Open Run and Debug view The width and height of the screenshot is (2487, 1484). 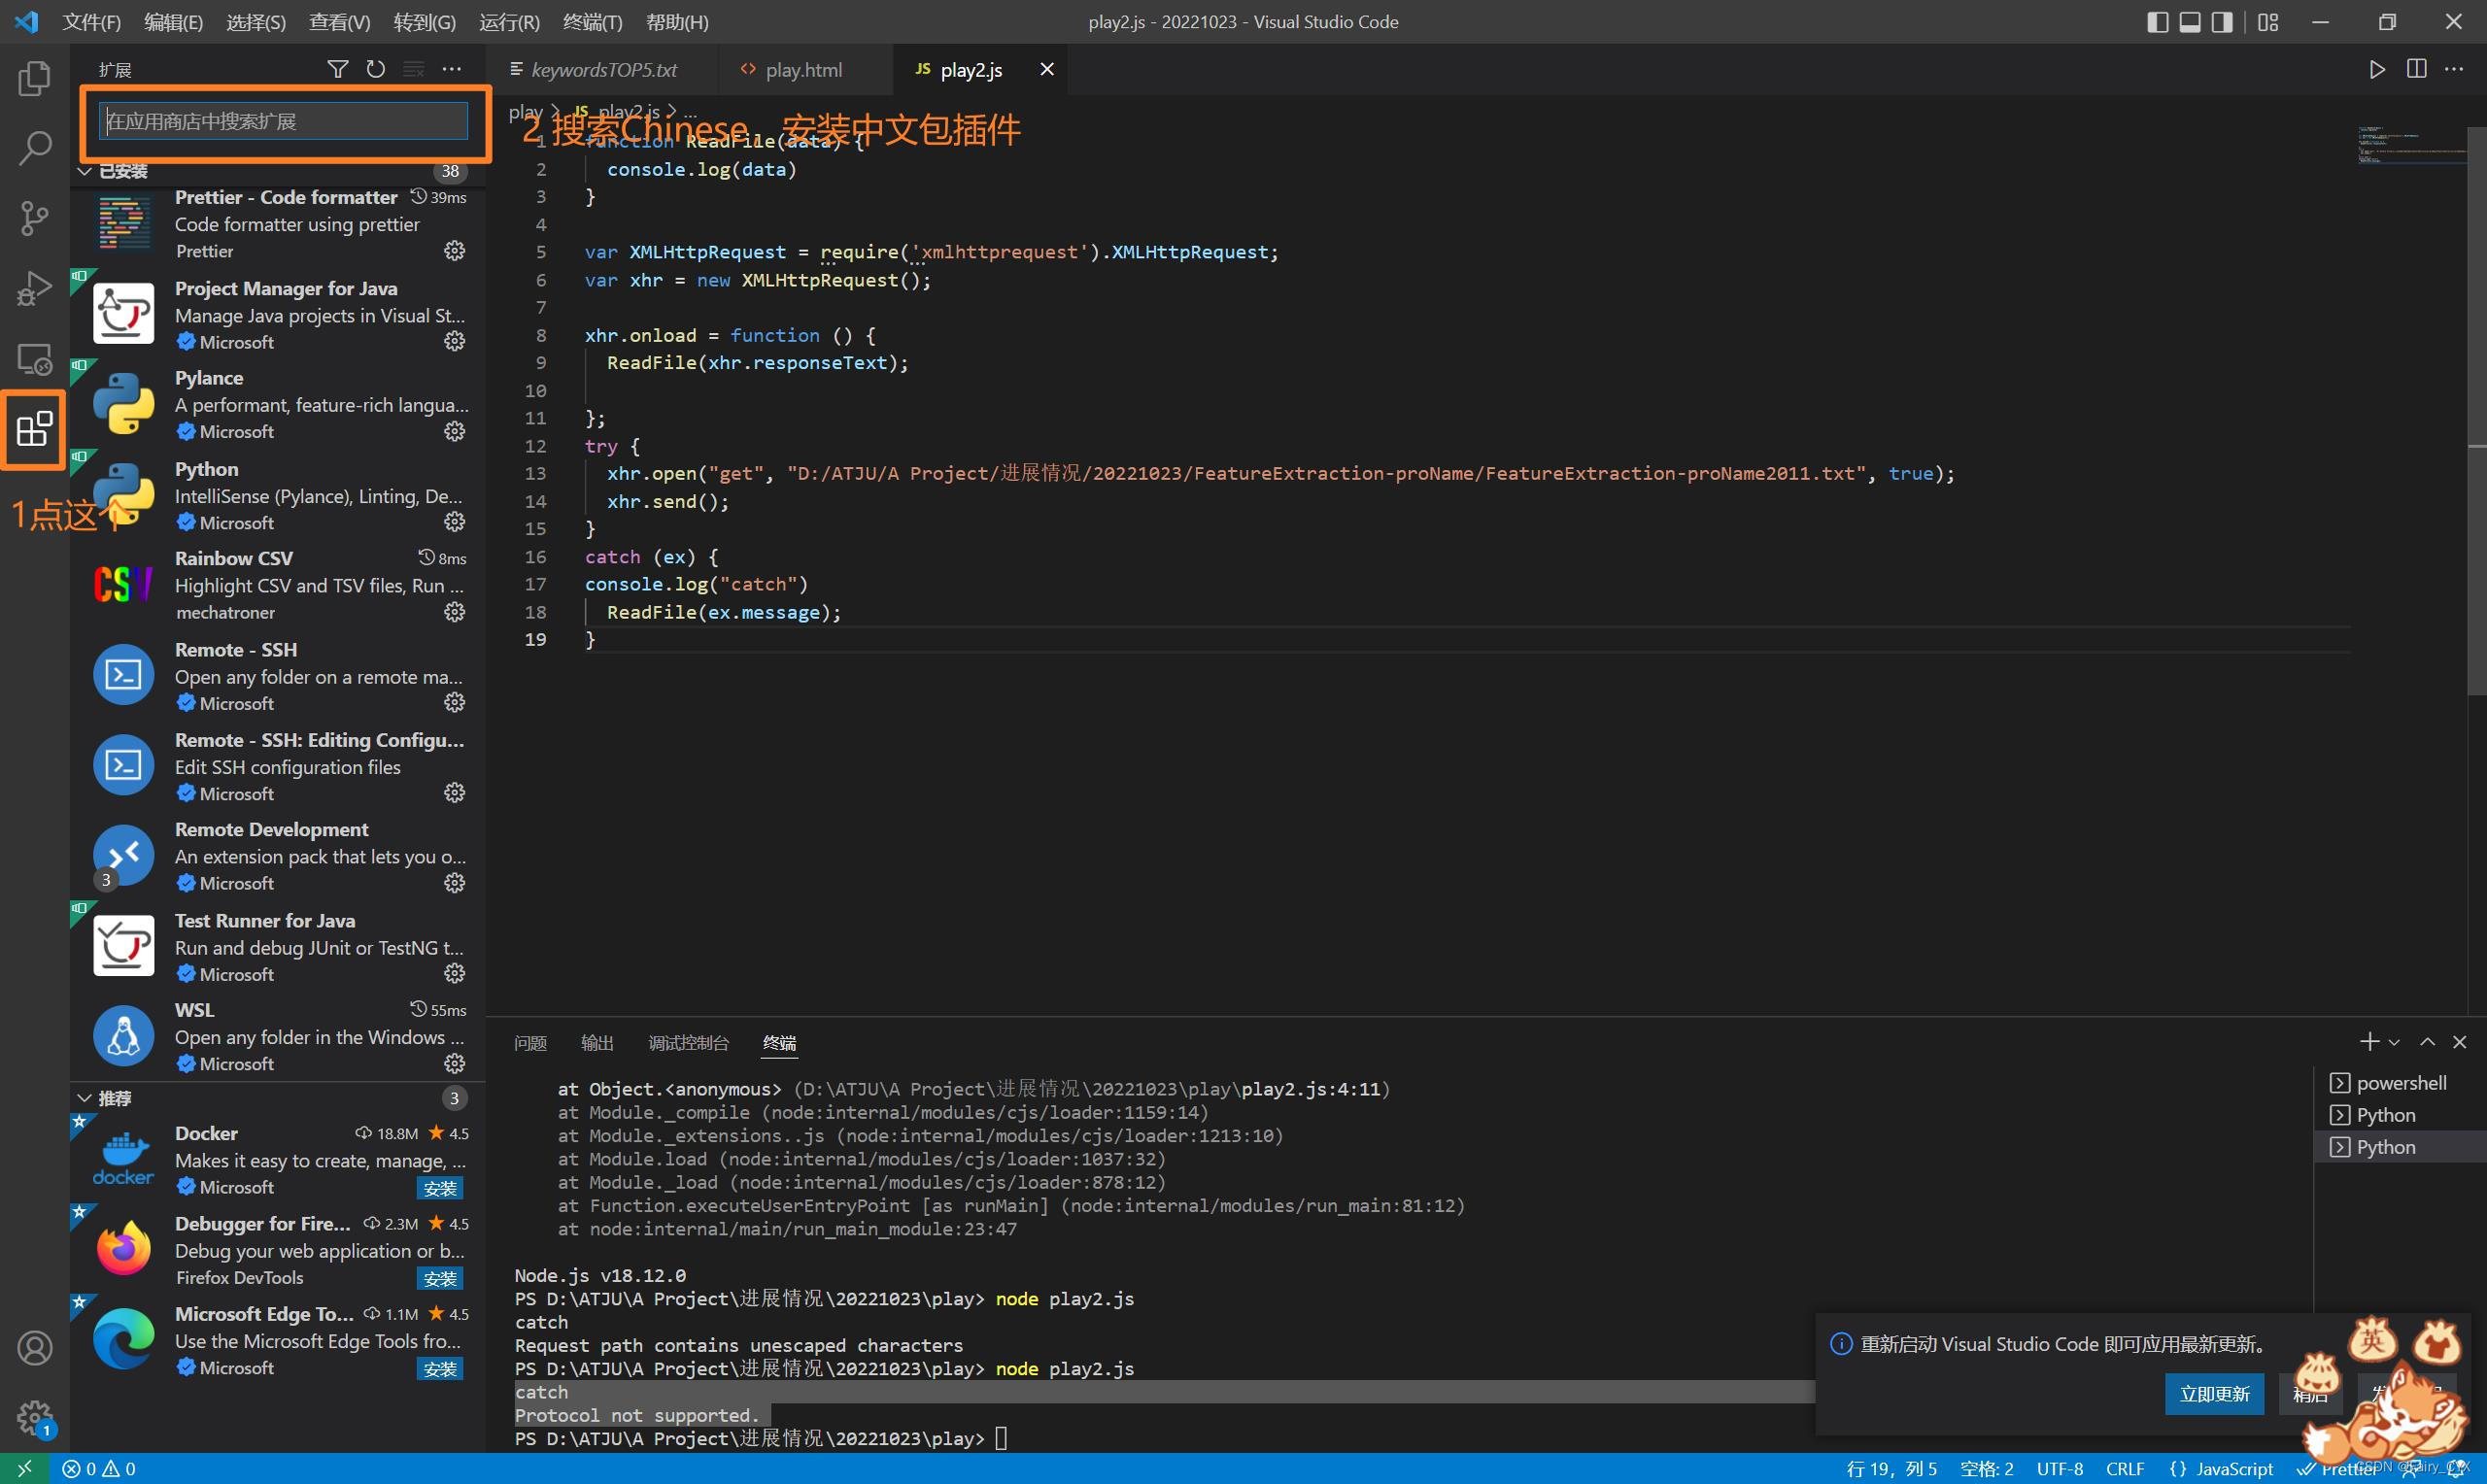tap(34, 288)
